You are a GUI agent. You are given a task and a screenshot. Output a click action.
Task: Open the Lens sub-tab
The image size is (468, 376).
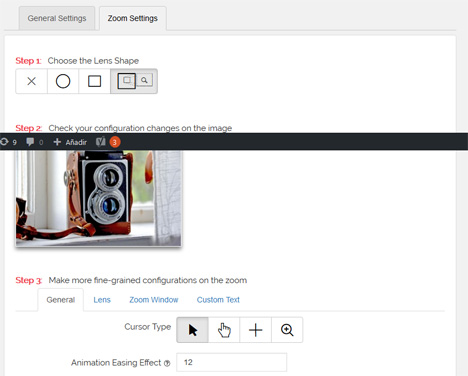click(102, 300)
